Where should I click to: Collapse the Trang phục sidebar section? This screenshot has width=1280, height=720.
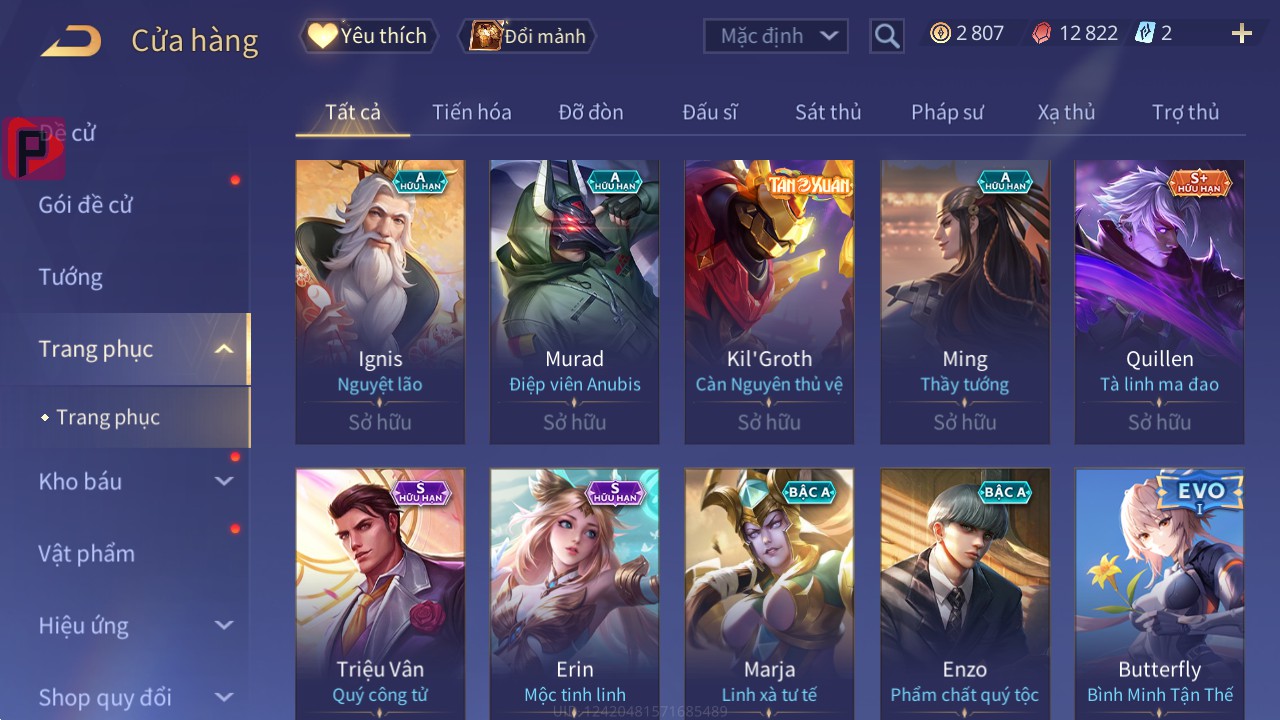tap(225, 349)
